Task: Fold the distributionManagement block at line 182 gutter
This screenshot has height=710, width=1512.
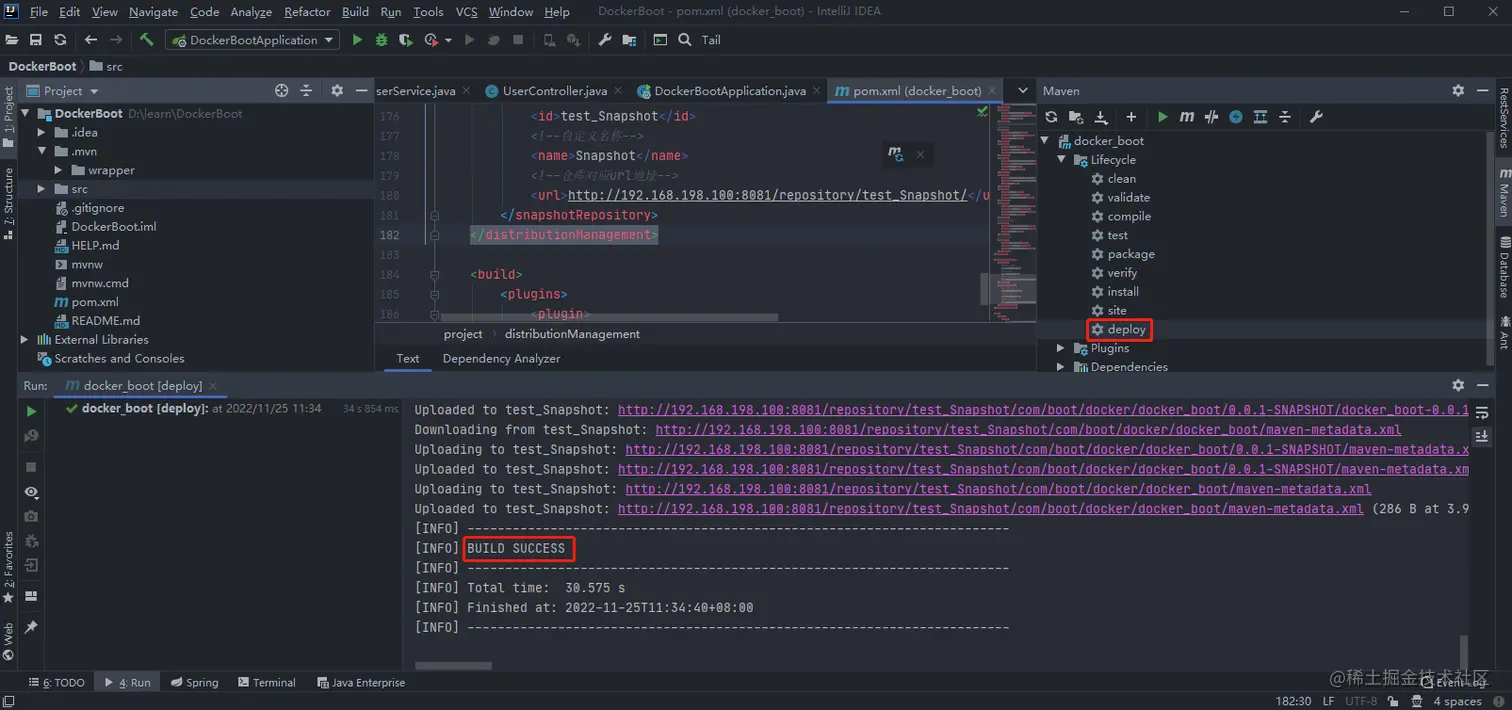Action: (x=434, y=236)
